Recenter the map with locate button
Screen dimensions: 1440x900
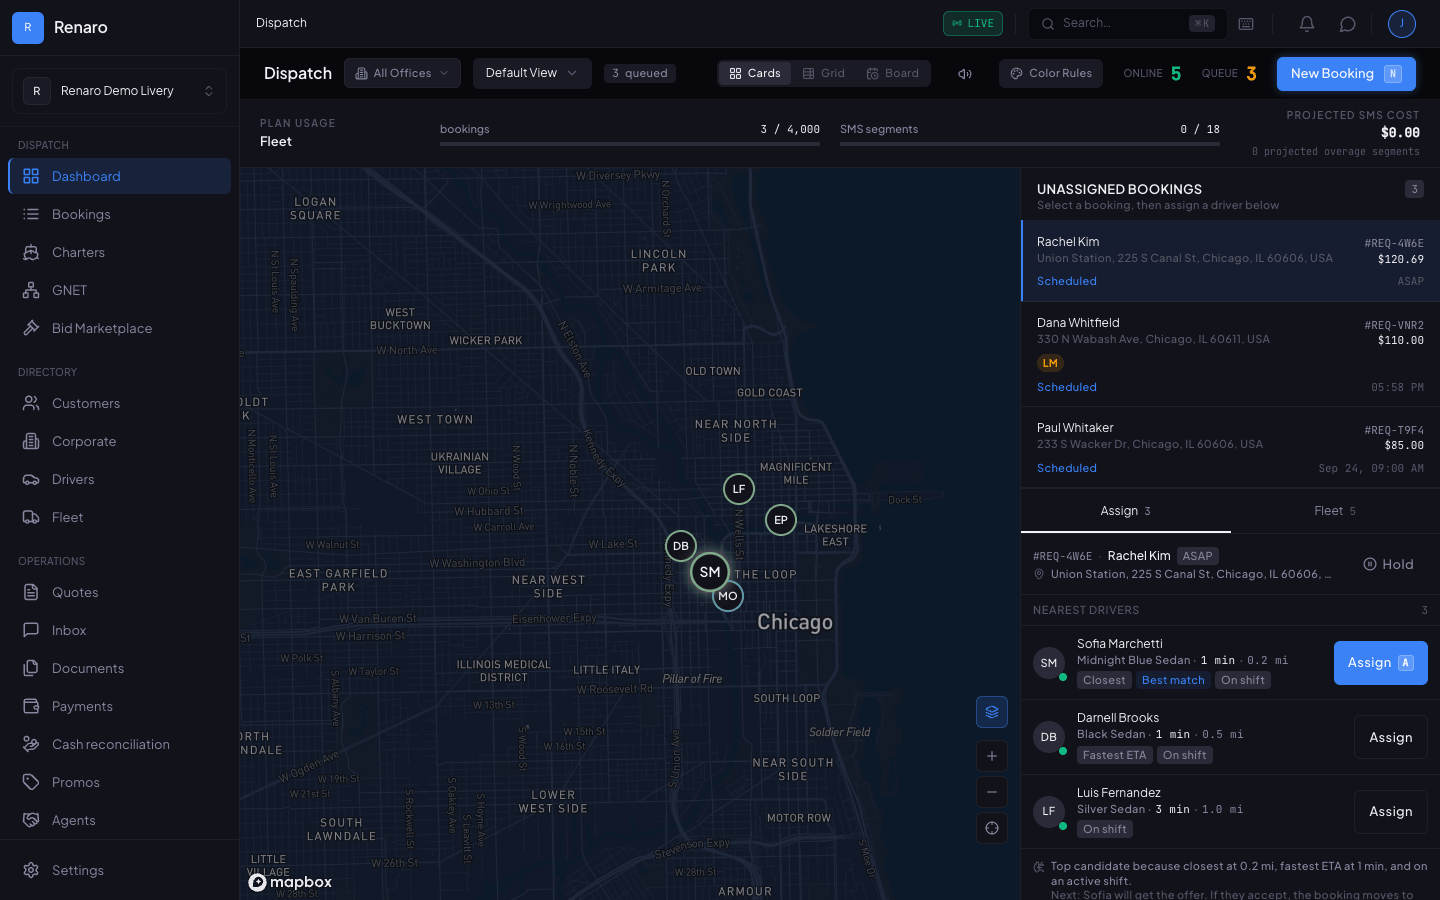click(992, 828)
